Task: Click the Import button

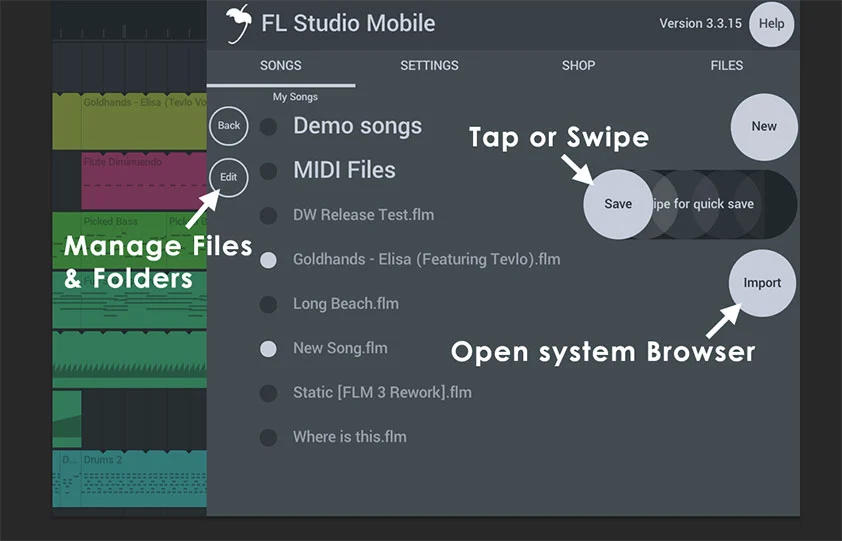Action: click(762, 283)
